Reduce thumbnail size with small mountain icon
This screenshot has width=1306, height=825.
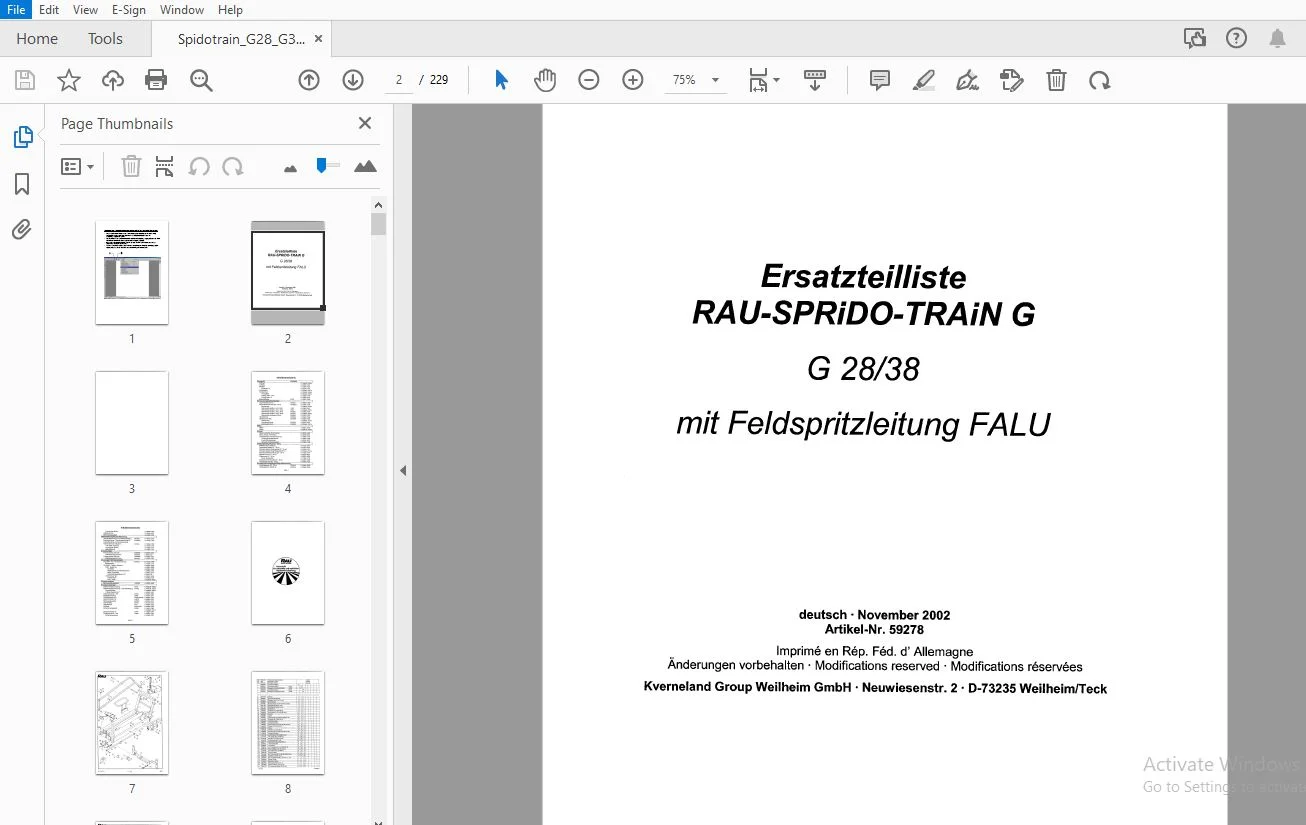pos(290,168)
